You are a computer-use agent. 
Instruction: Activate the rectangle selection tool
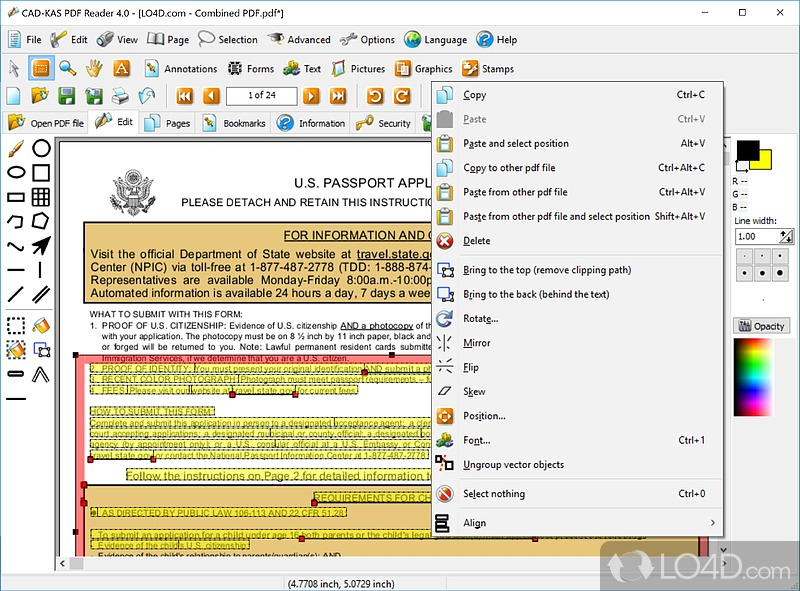[x=41, y=68]
